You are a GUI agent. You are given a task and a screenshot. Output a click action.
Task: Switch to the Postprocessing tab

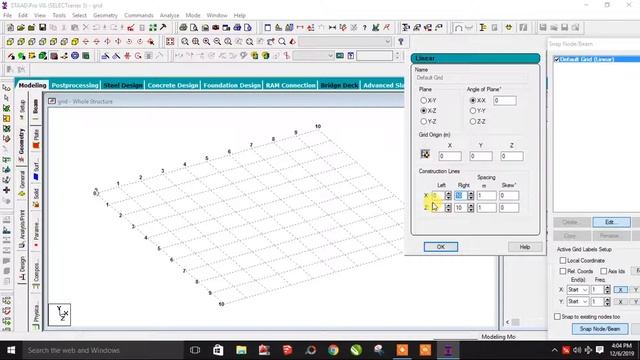point(75,85)
